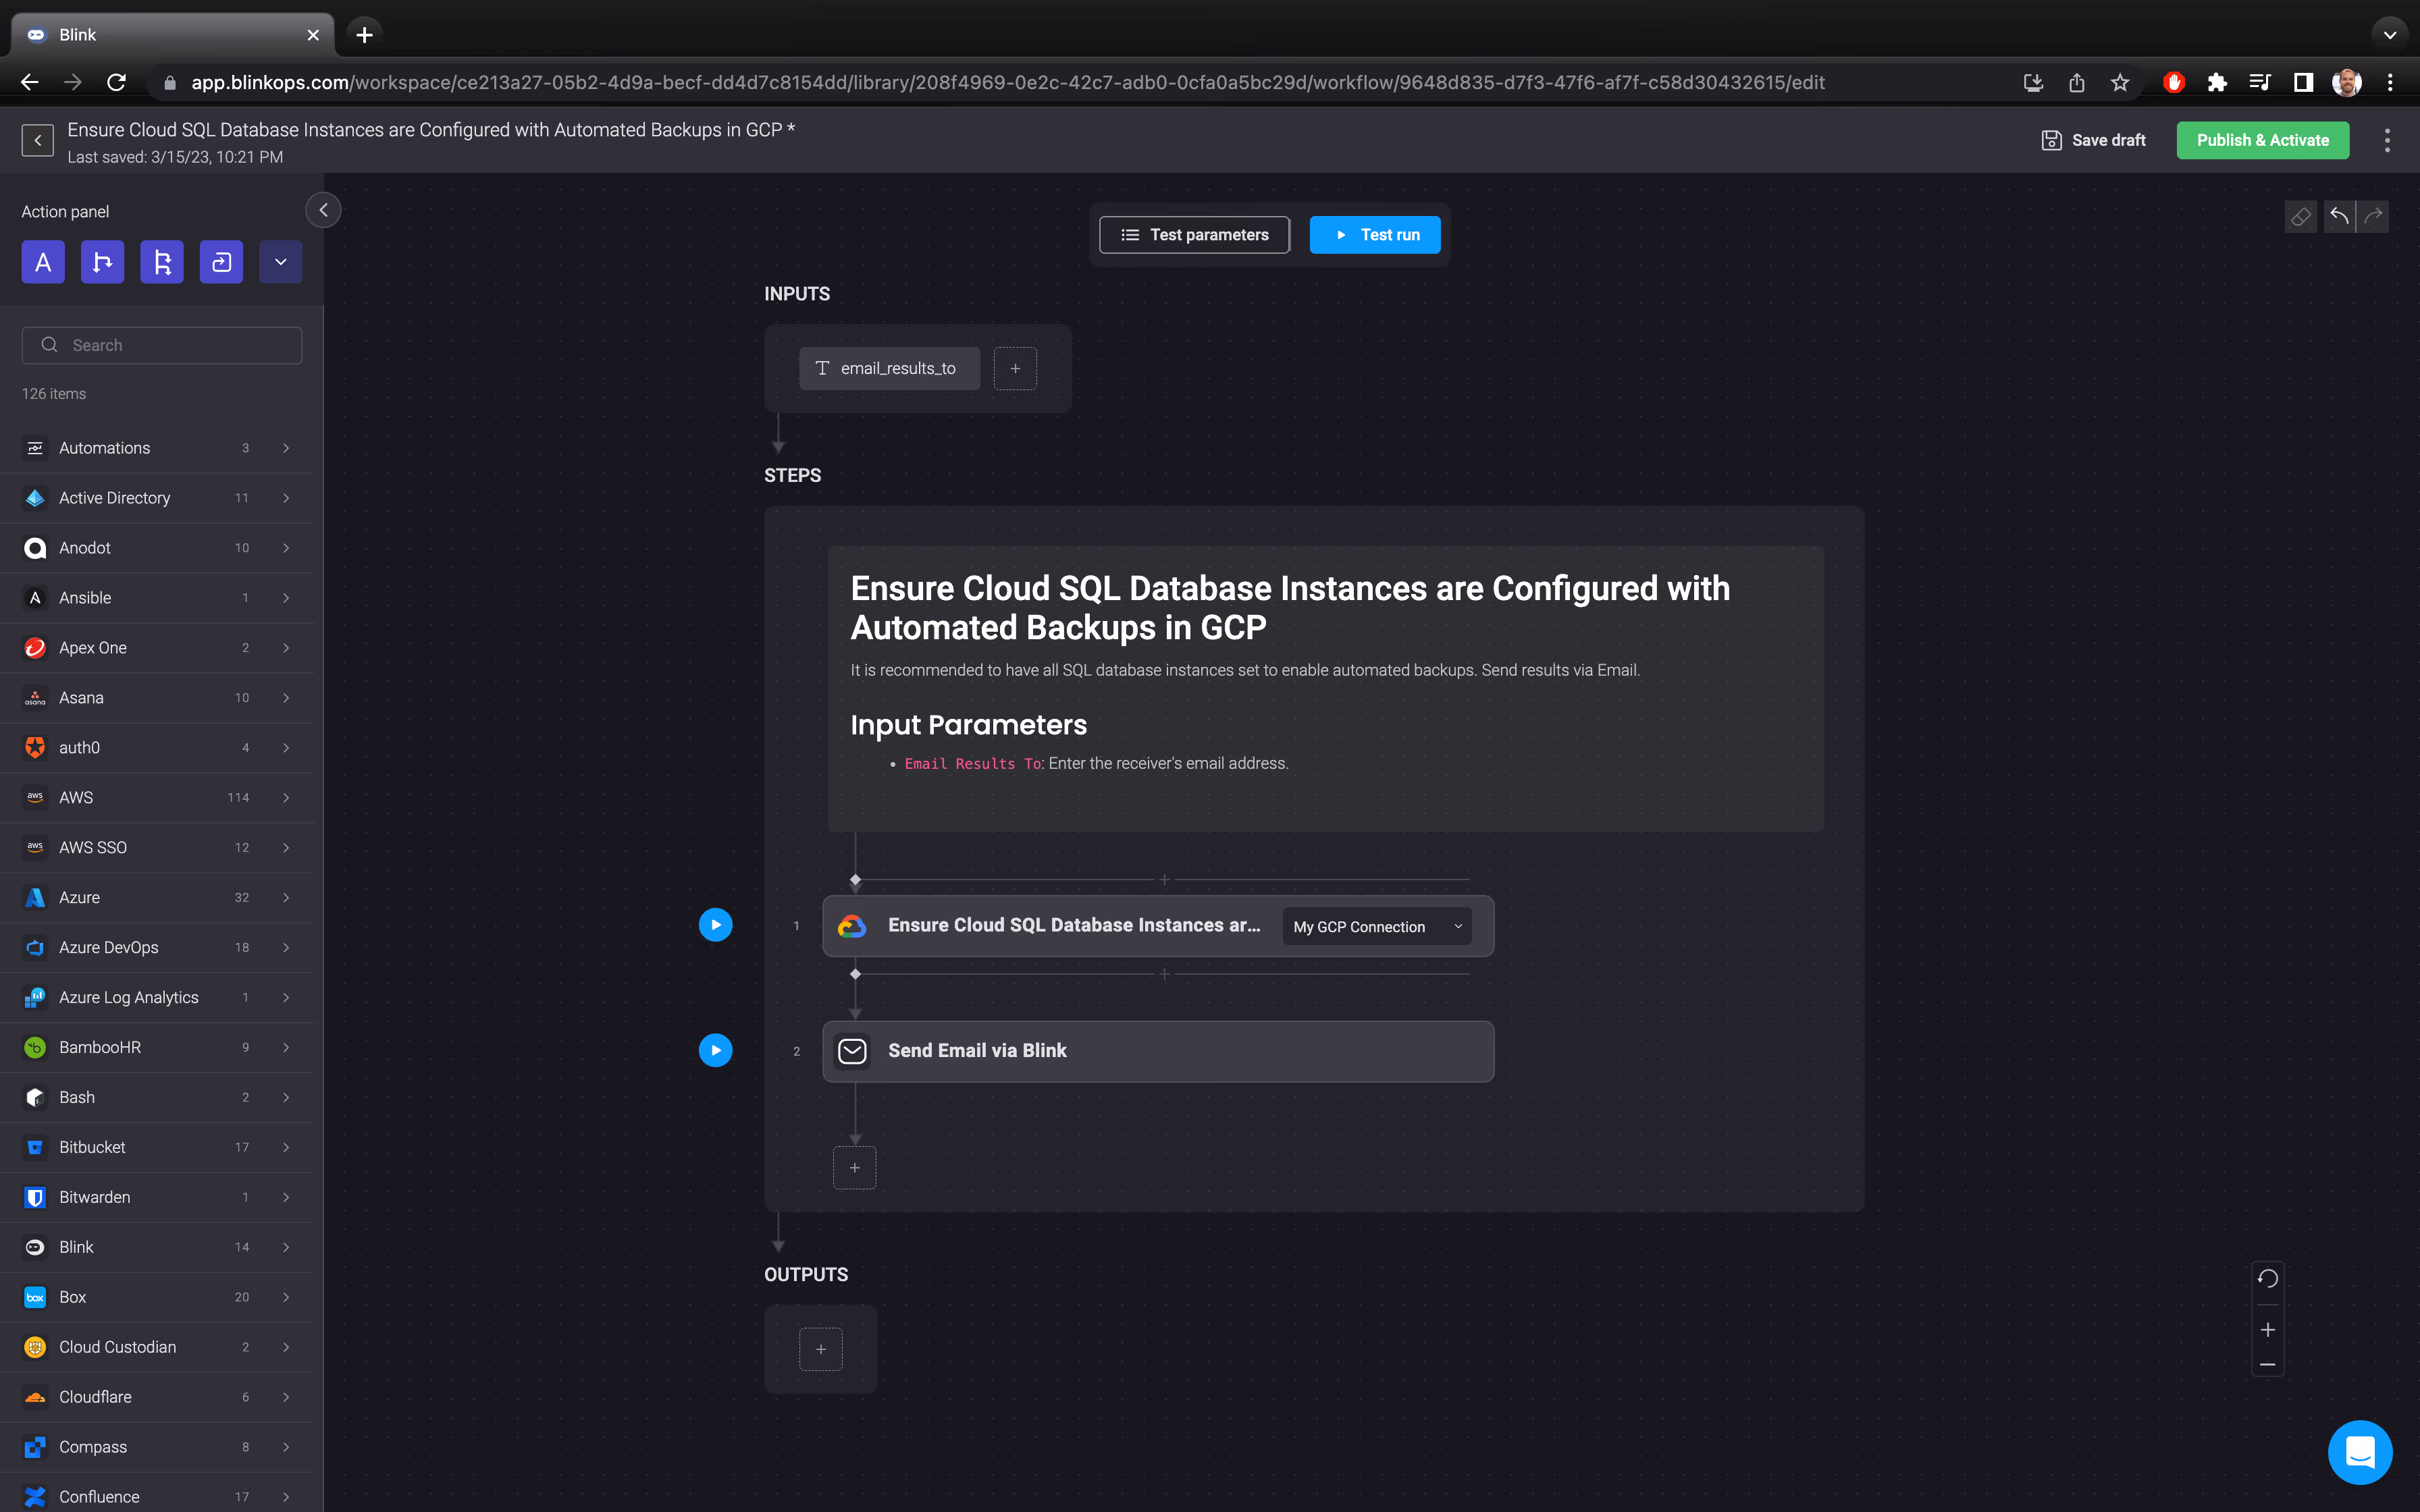Switch to the Blink browser tab
Screen dimensions: 2420x1512
pyautogui.click(x=172, y=35)
